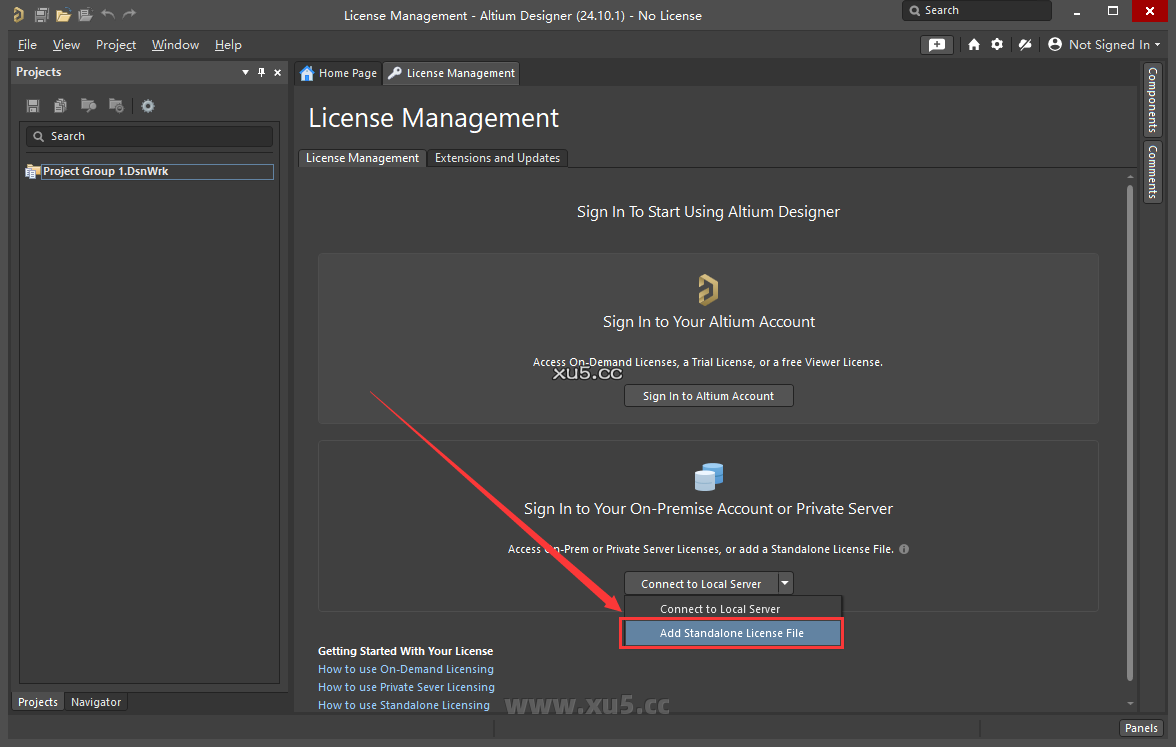Click the info icon beside Standalone License text
Image resolution: width=1176 pixels, height=747 pixels.
click(904, 549)
